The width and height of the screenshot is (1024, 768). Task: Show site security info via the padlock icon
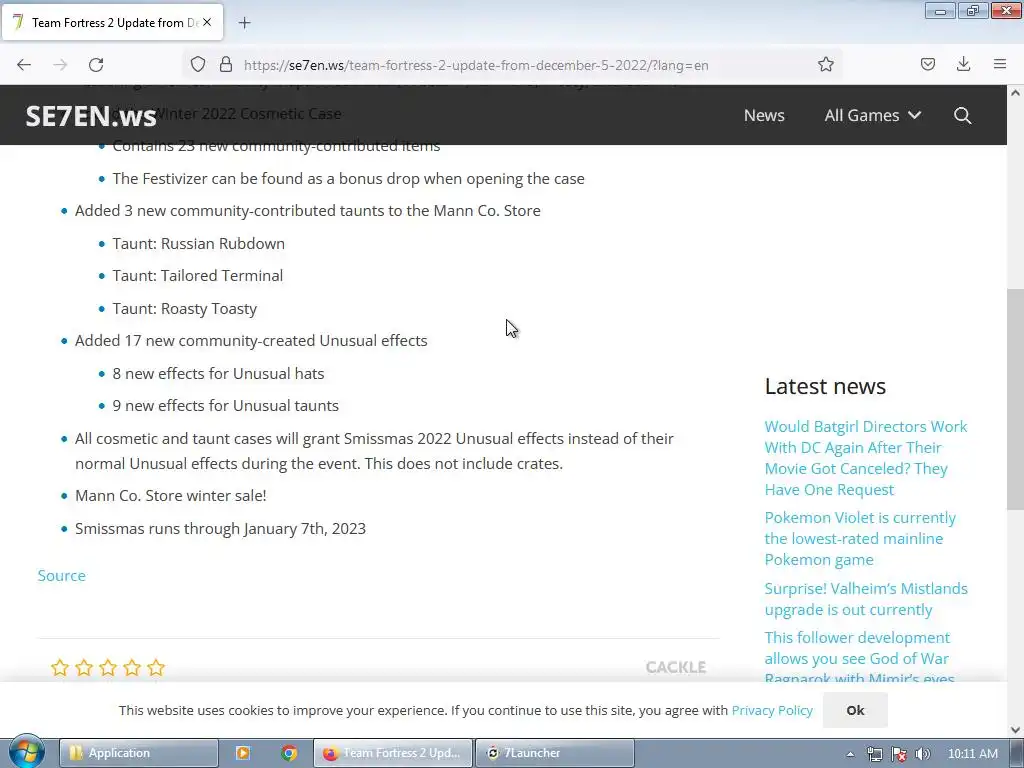(x=226, y=65)
